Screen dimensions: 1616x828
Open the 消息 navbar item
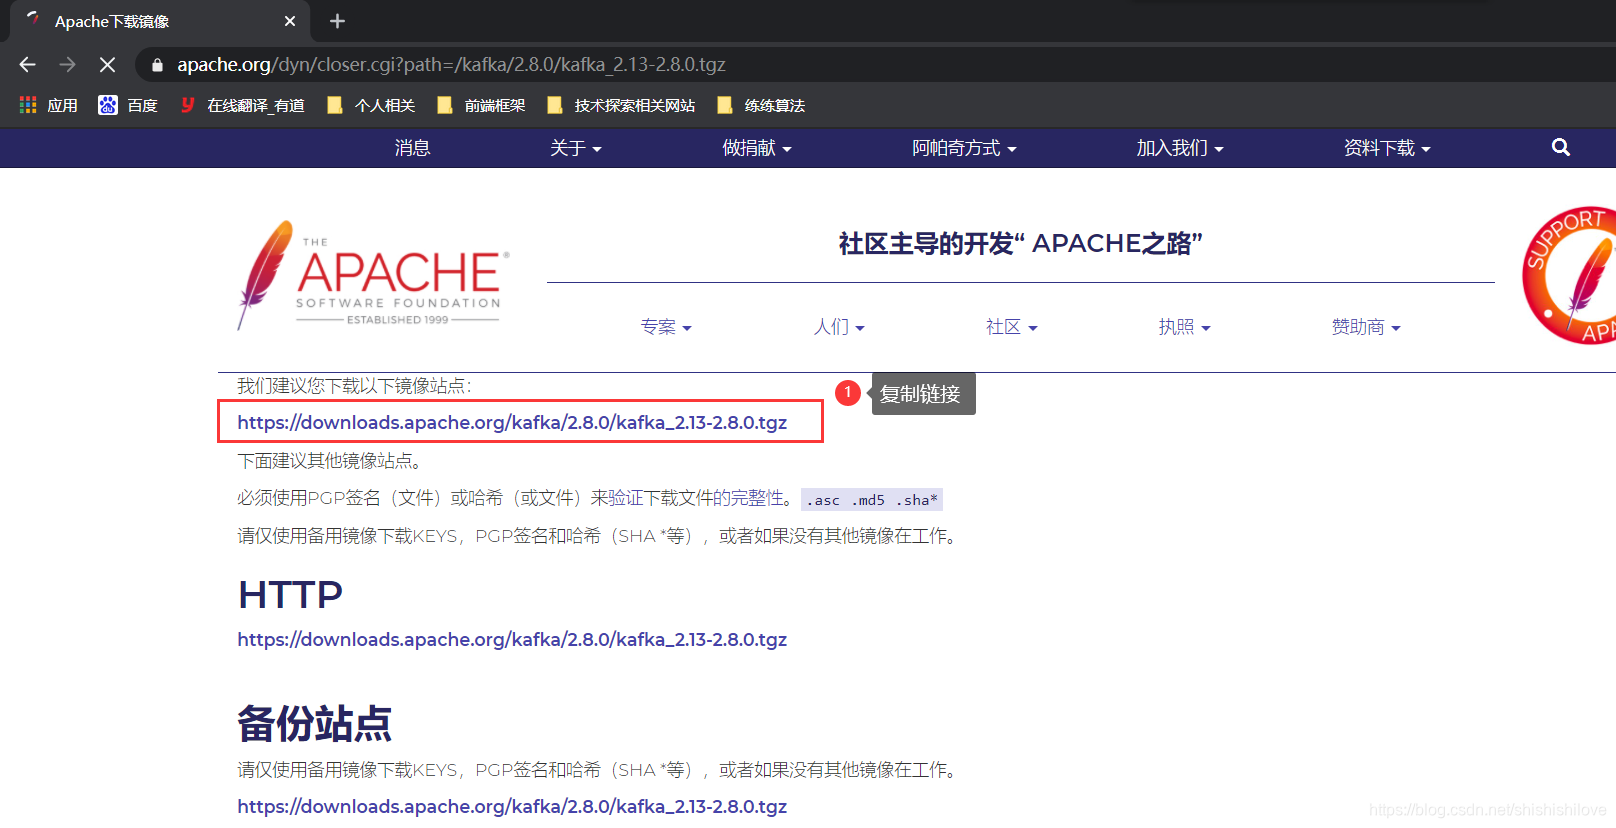[x=412, y=148]
